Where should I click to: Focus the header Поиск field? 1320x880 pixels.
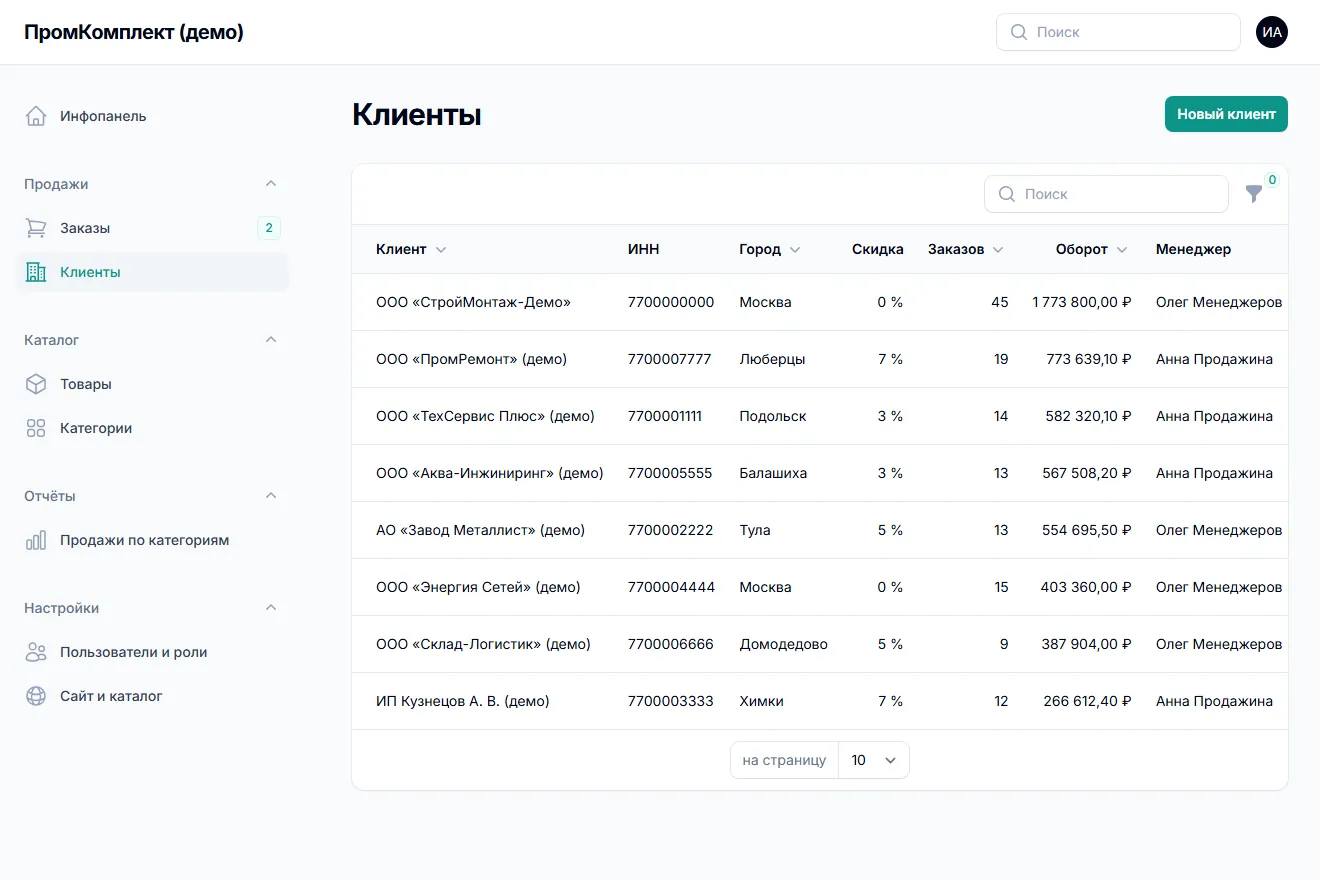[1118, 32]
